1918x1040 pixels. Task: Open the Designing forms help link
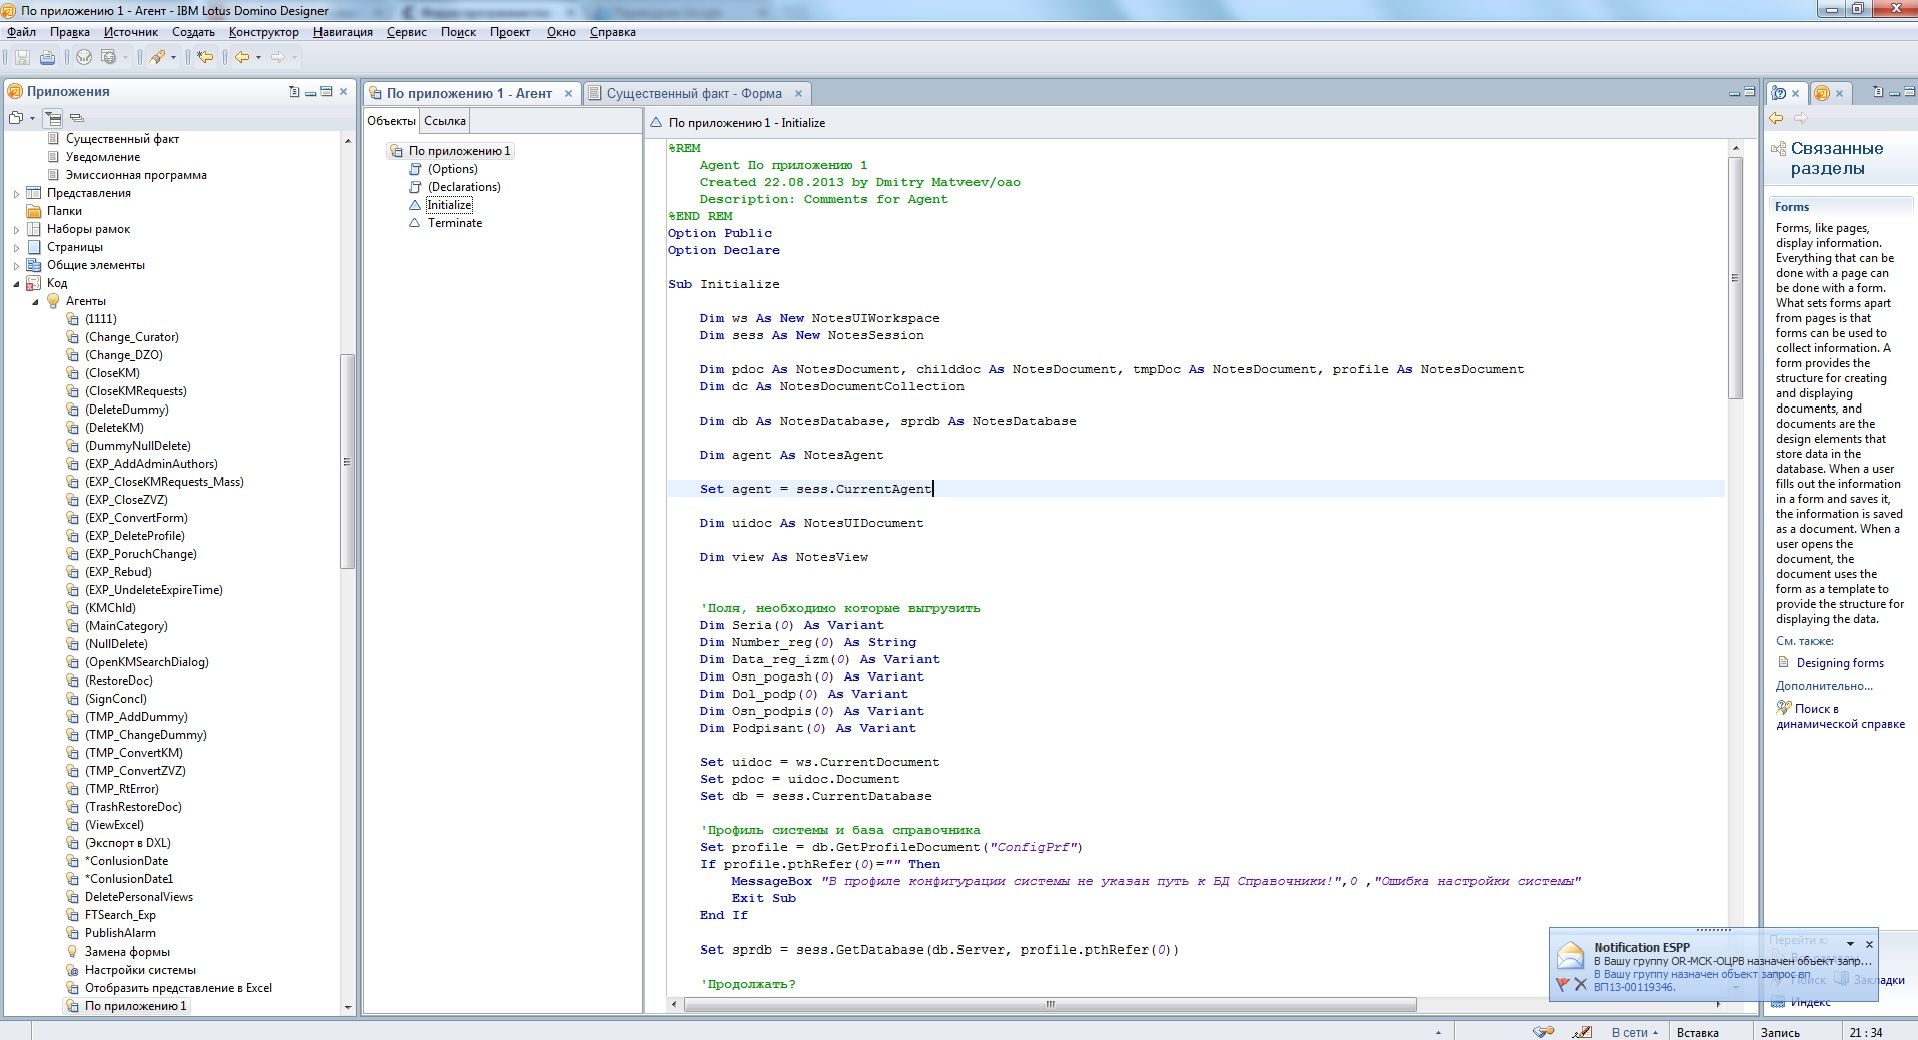(x=1839, y=663)
